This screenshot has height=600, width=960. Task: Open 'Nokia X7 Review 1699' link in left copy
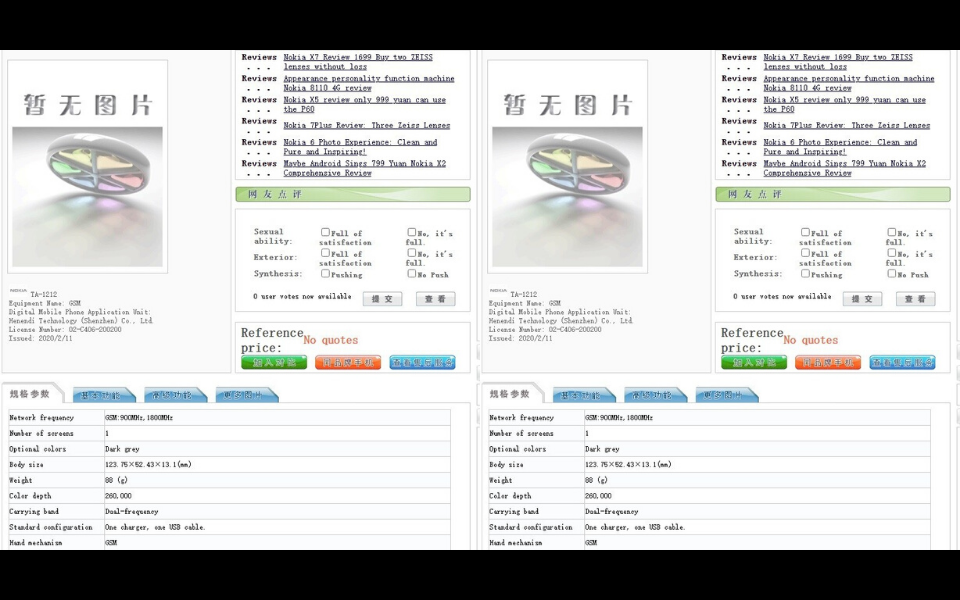pyautogui.click(x=358, y=62)
